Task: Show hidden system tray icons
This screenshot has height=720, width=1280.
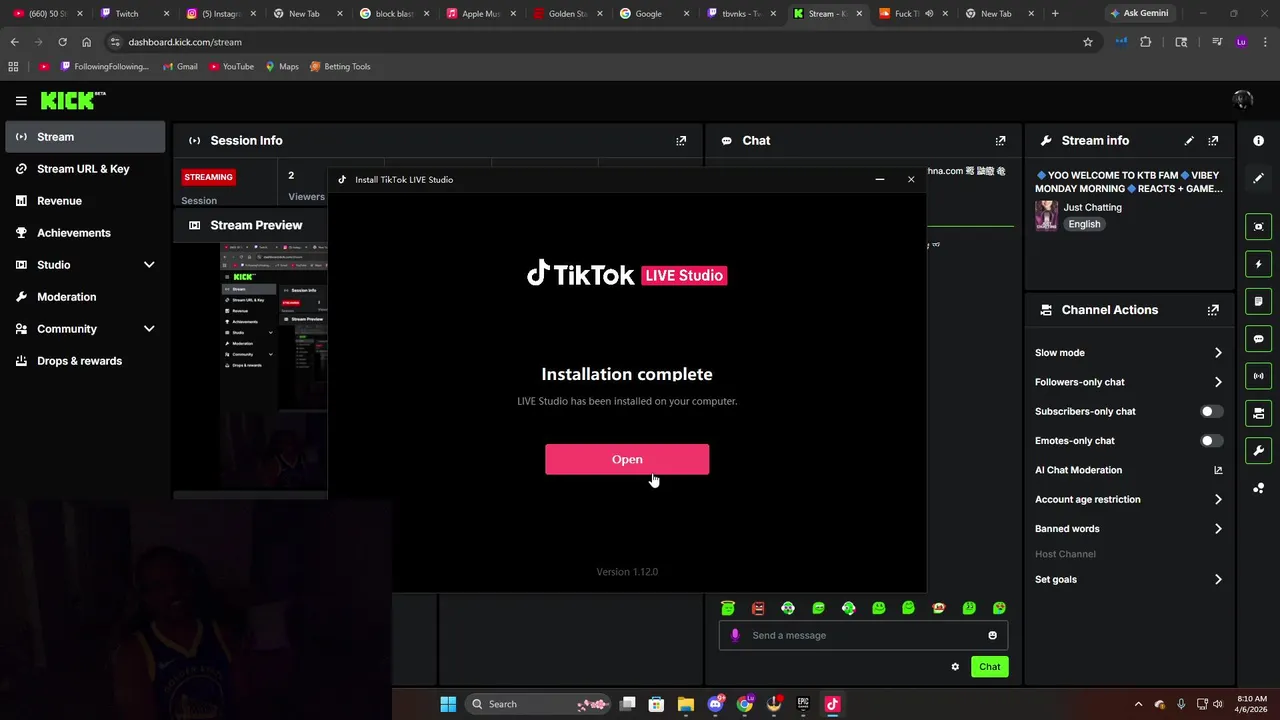Action: pyautogui.click(x=1138, y=704)
